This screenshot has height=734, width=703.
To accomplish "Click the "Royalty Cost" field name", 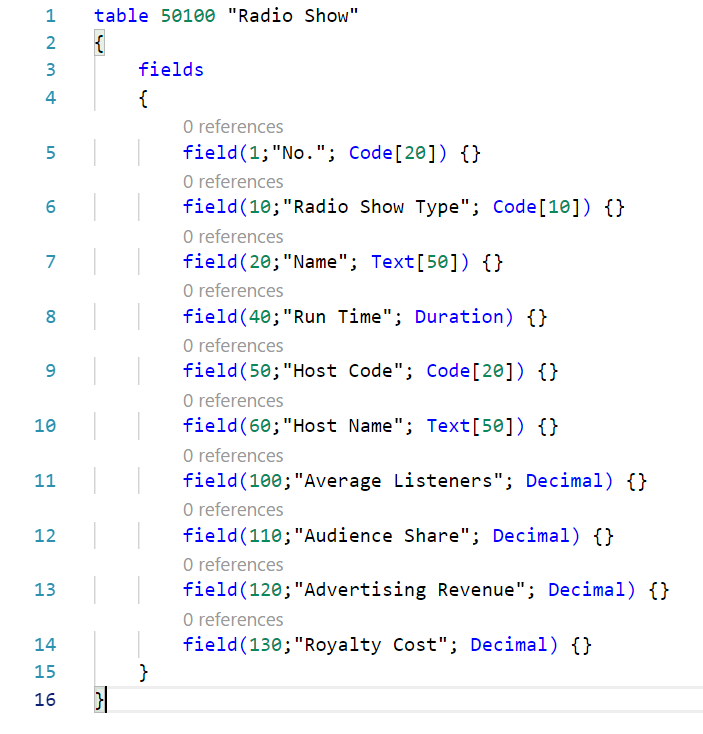I will click(x=371, y=645).
